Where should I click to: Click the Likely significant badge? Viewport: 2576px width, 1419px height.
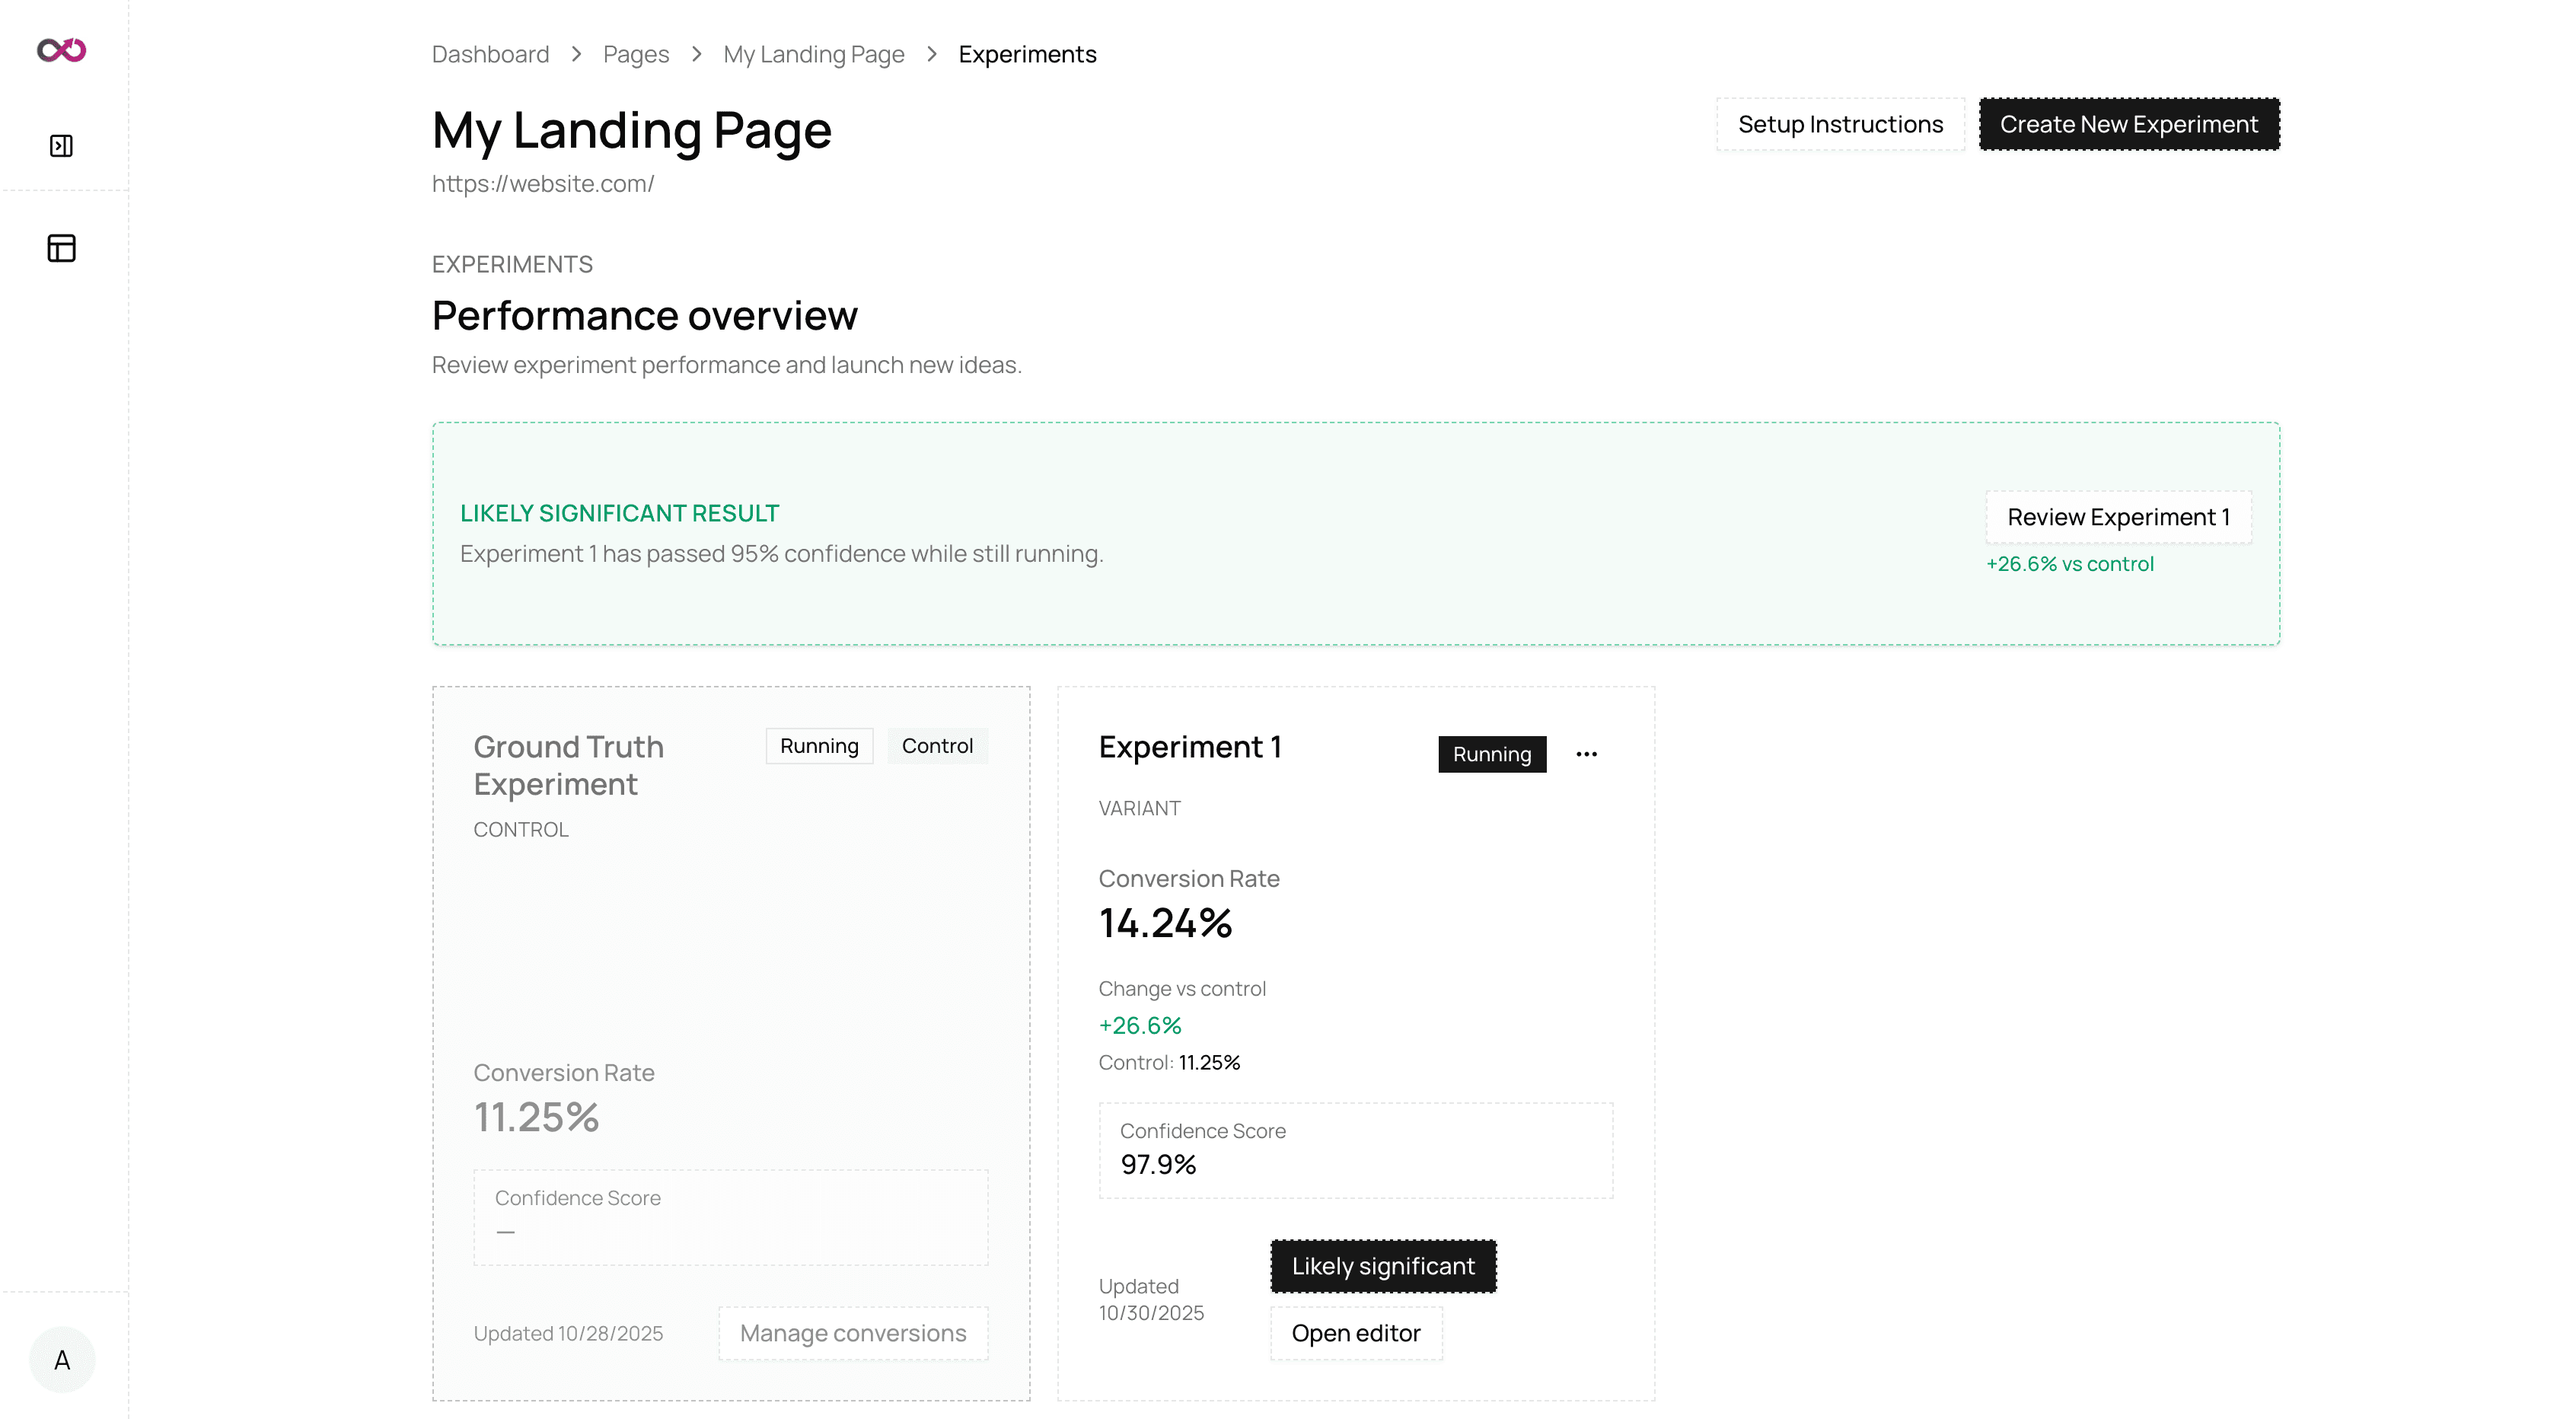[x=1382, y=1266]
